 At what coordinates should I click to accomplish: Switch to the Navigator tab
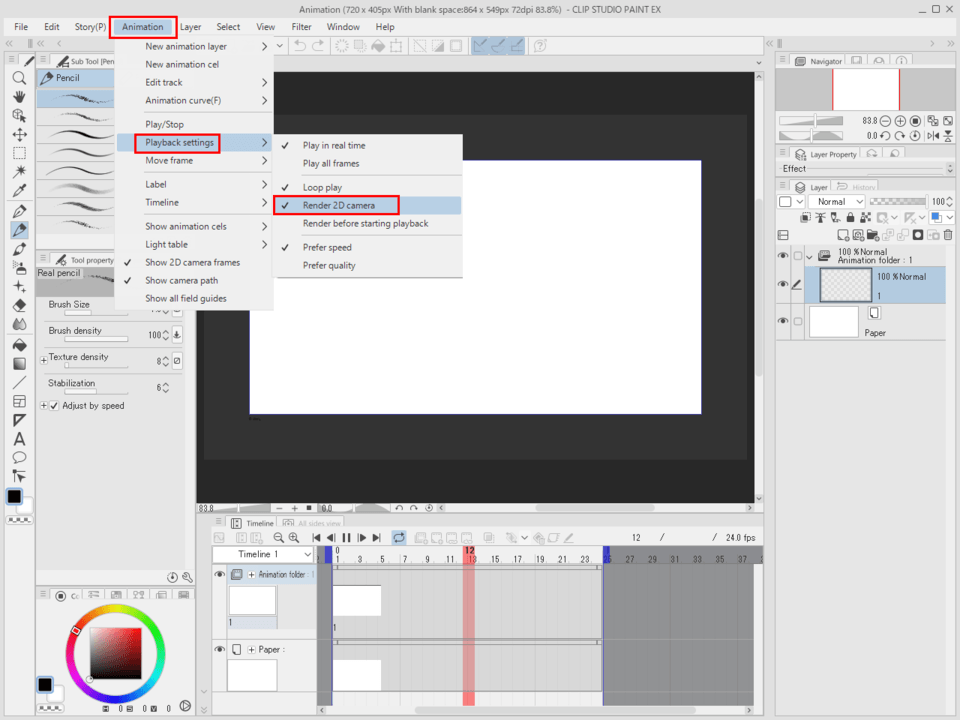(x=819, y=61)
